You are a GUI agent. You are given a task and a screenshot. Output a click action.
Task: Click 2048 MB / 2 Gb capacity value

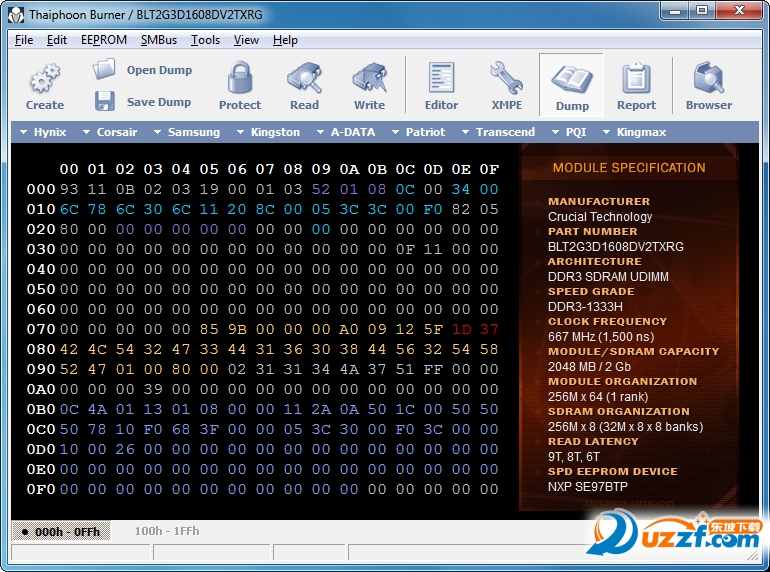(x=589, y=367)
